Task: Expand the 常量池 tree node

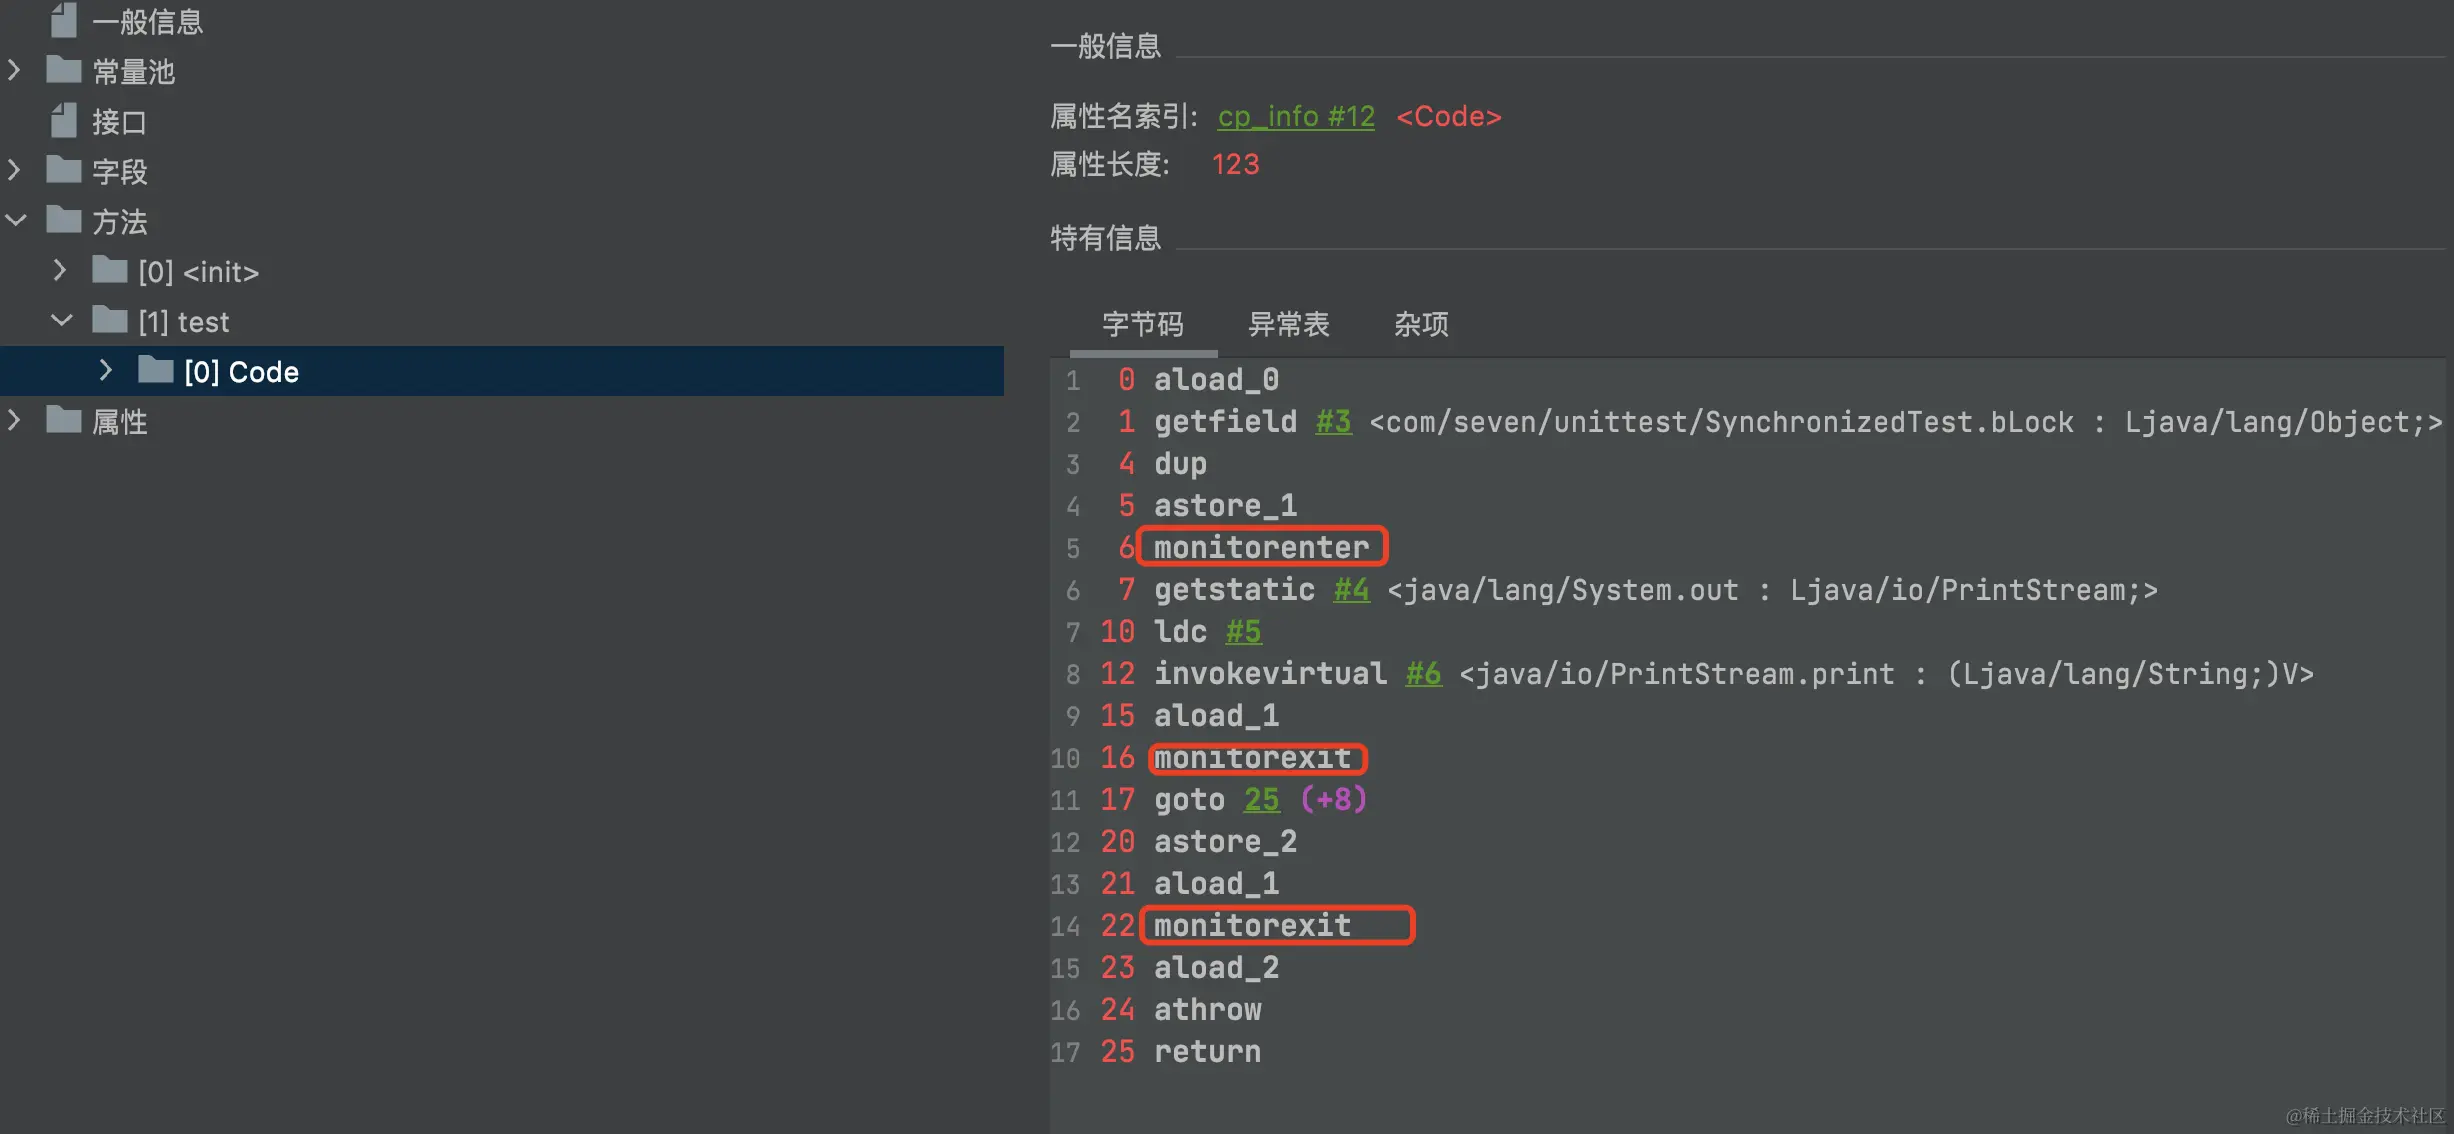Action: tap(14, 71)
